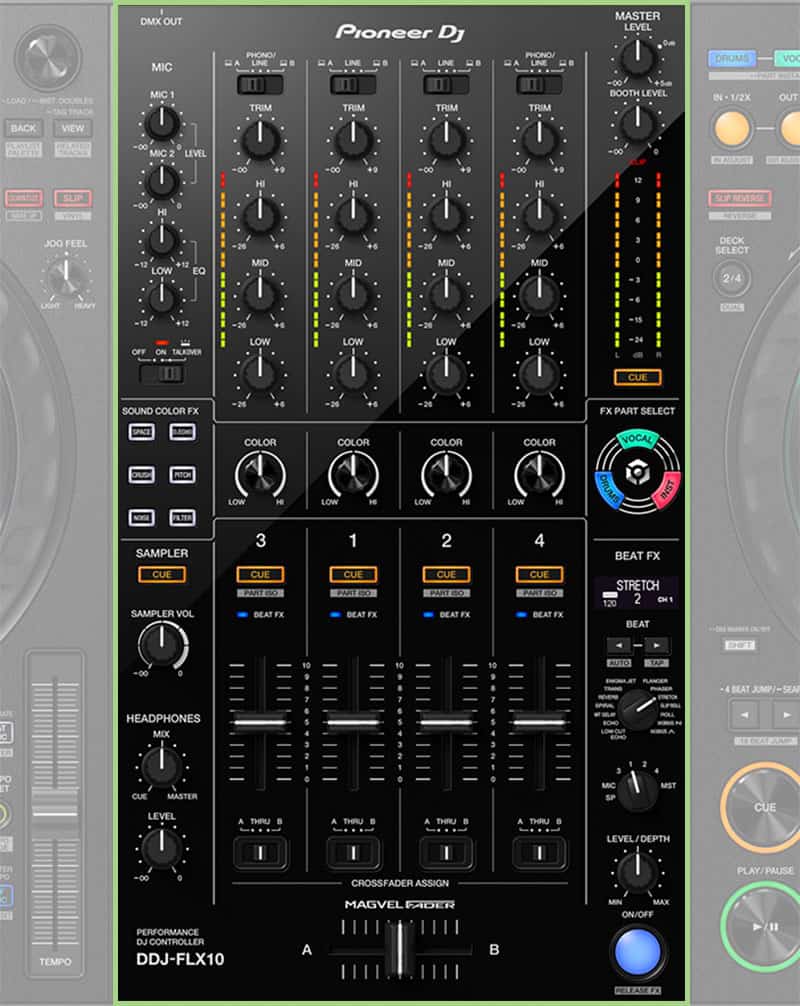This screenshot has height=1006, width=800.
Task: Toggle channel 2 LINE input selector switch
Action: [x=446, y=84]
